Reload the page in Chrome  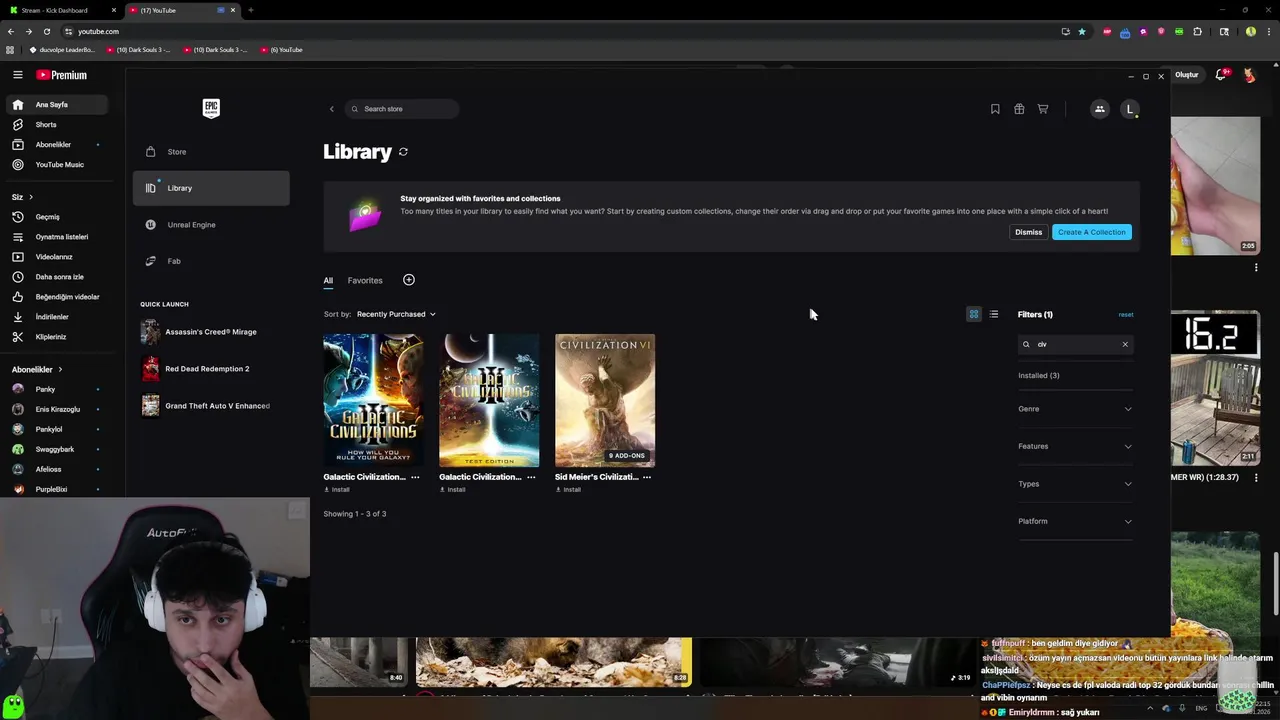pos(46,31)
